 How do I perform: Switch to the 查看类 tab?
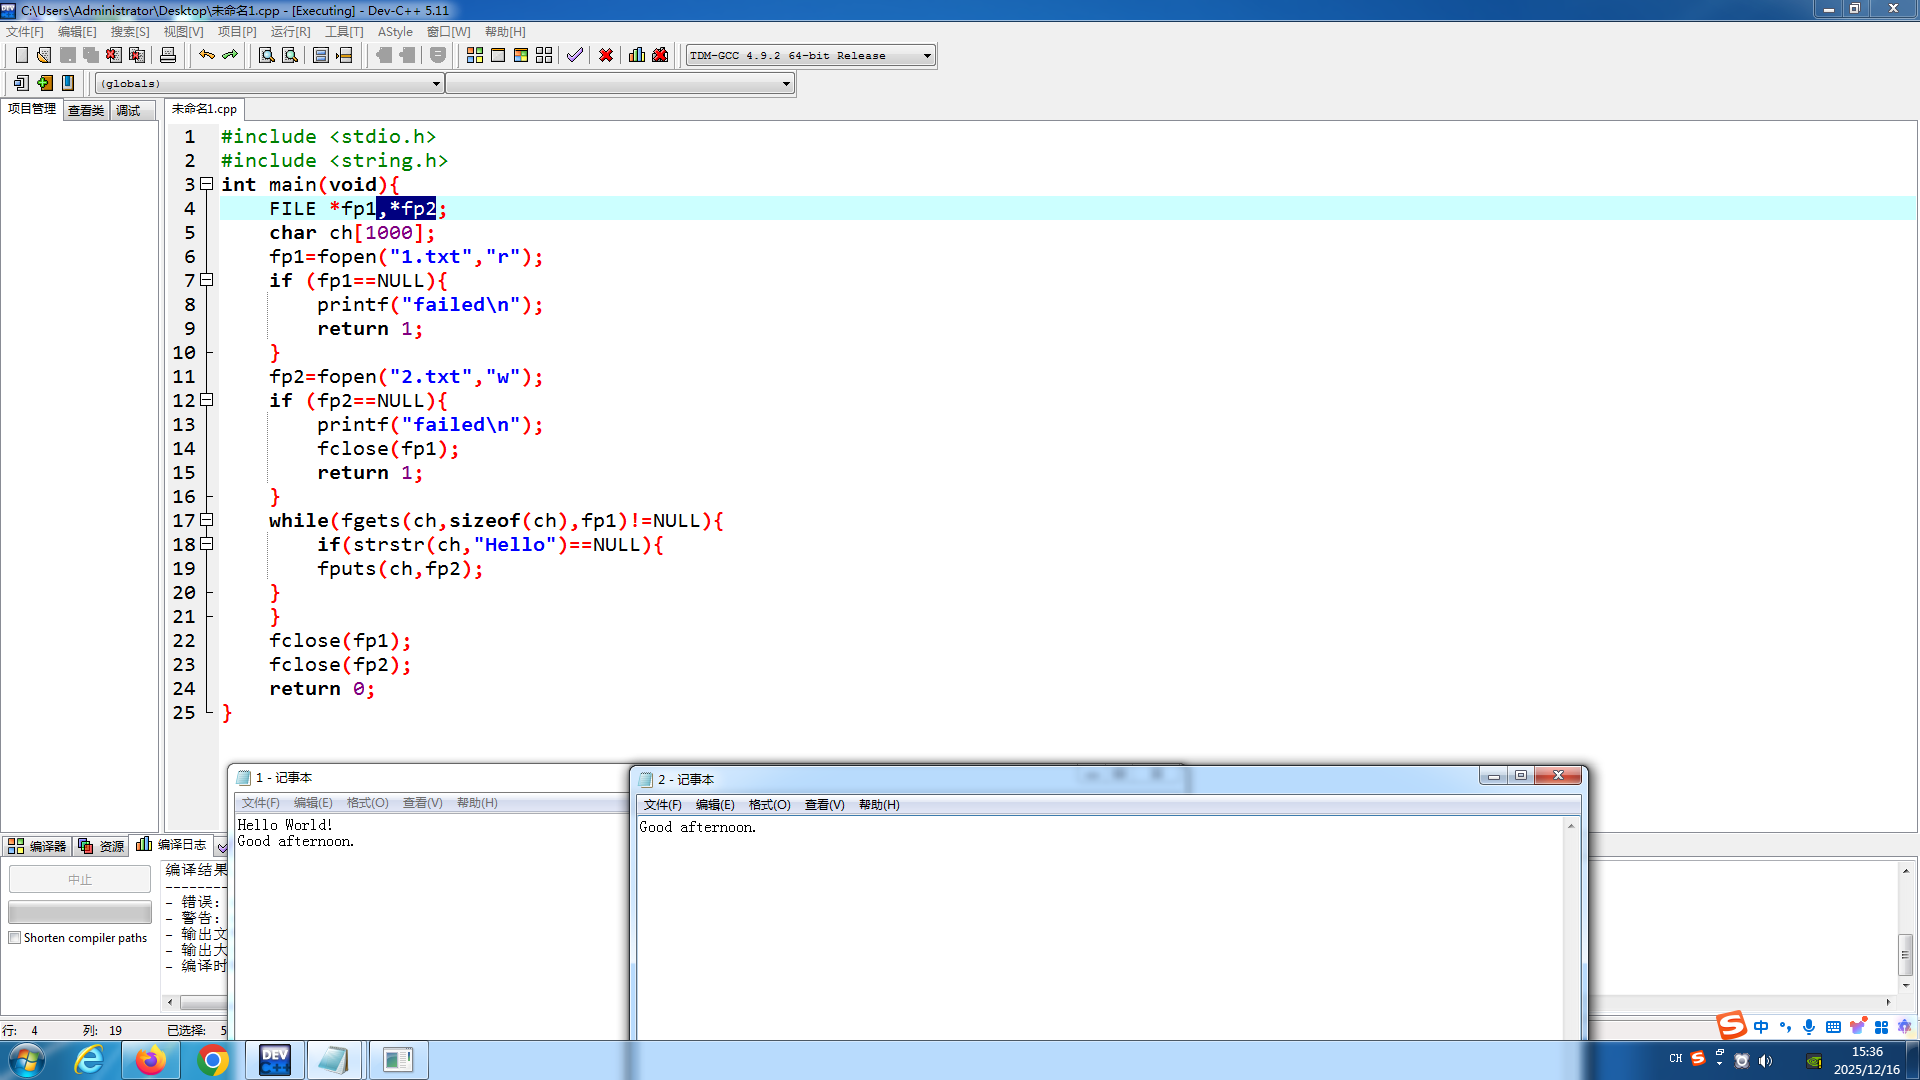(86, 110)
